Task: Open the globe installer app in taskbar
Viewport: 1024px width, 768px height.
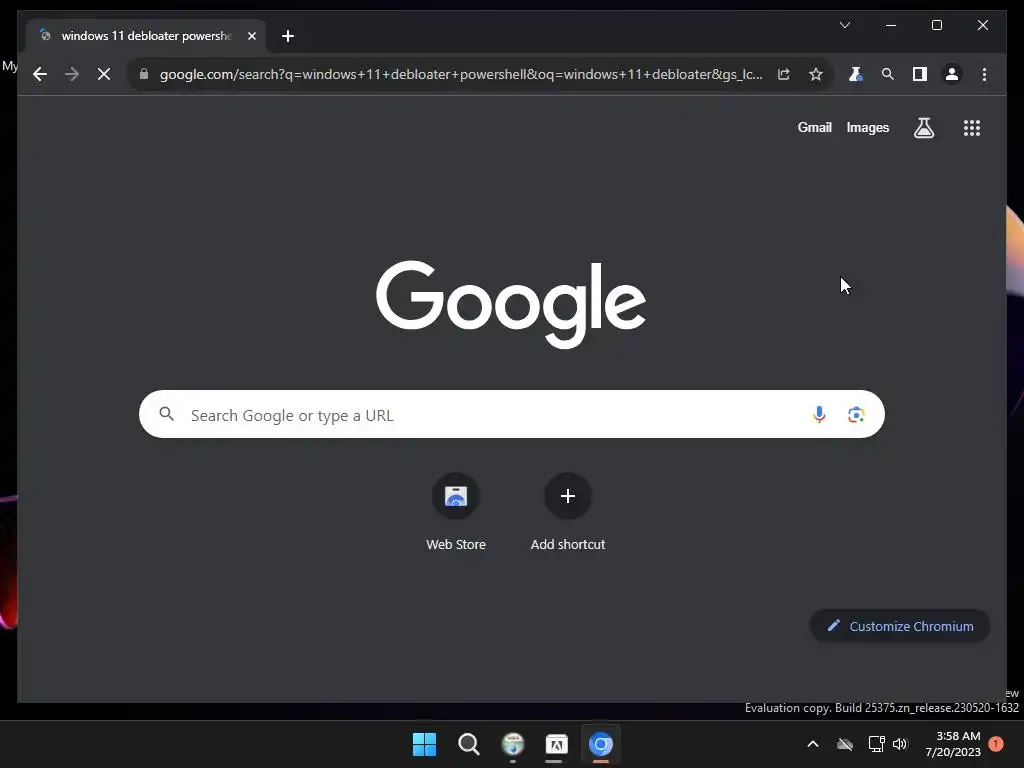Action: 513,744
